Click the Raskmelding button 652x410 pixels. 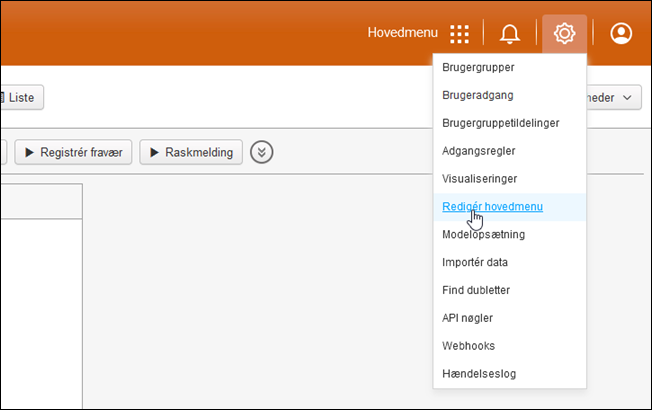click(x=191, y=152)
